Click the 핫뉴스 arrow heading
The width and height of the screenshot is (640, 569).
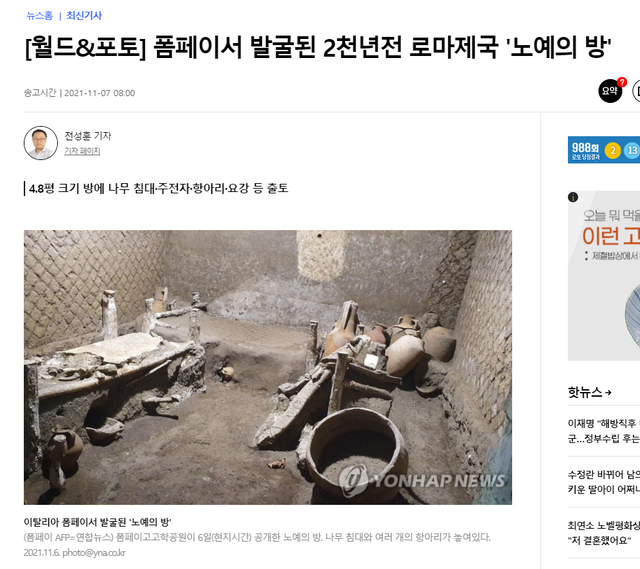[589, 392]
